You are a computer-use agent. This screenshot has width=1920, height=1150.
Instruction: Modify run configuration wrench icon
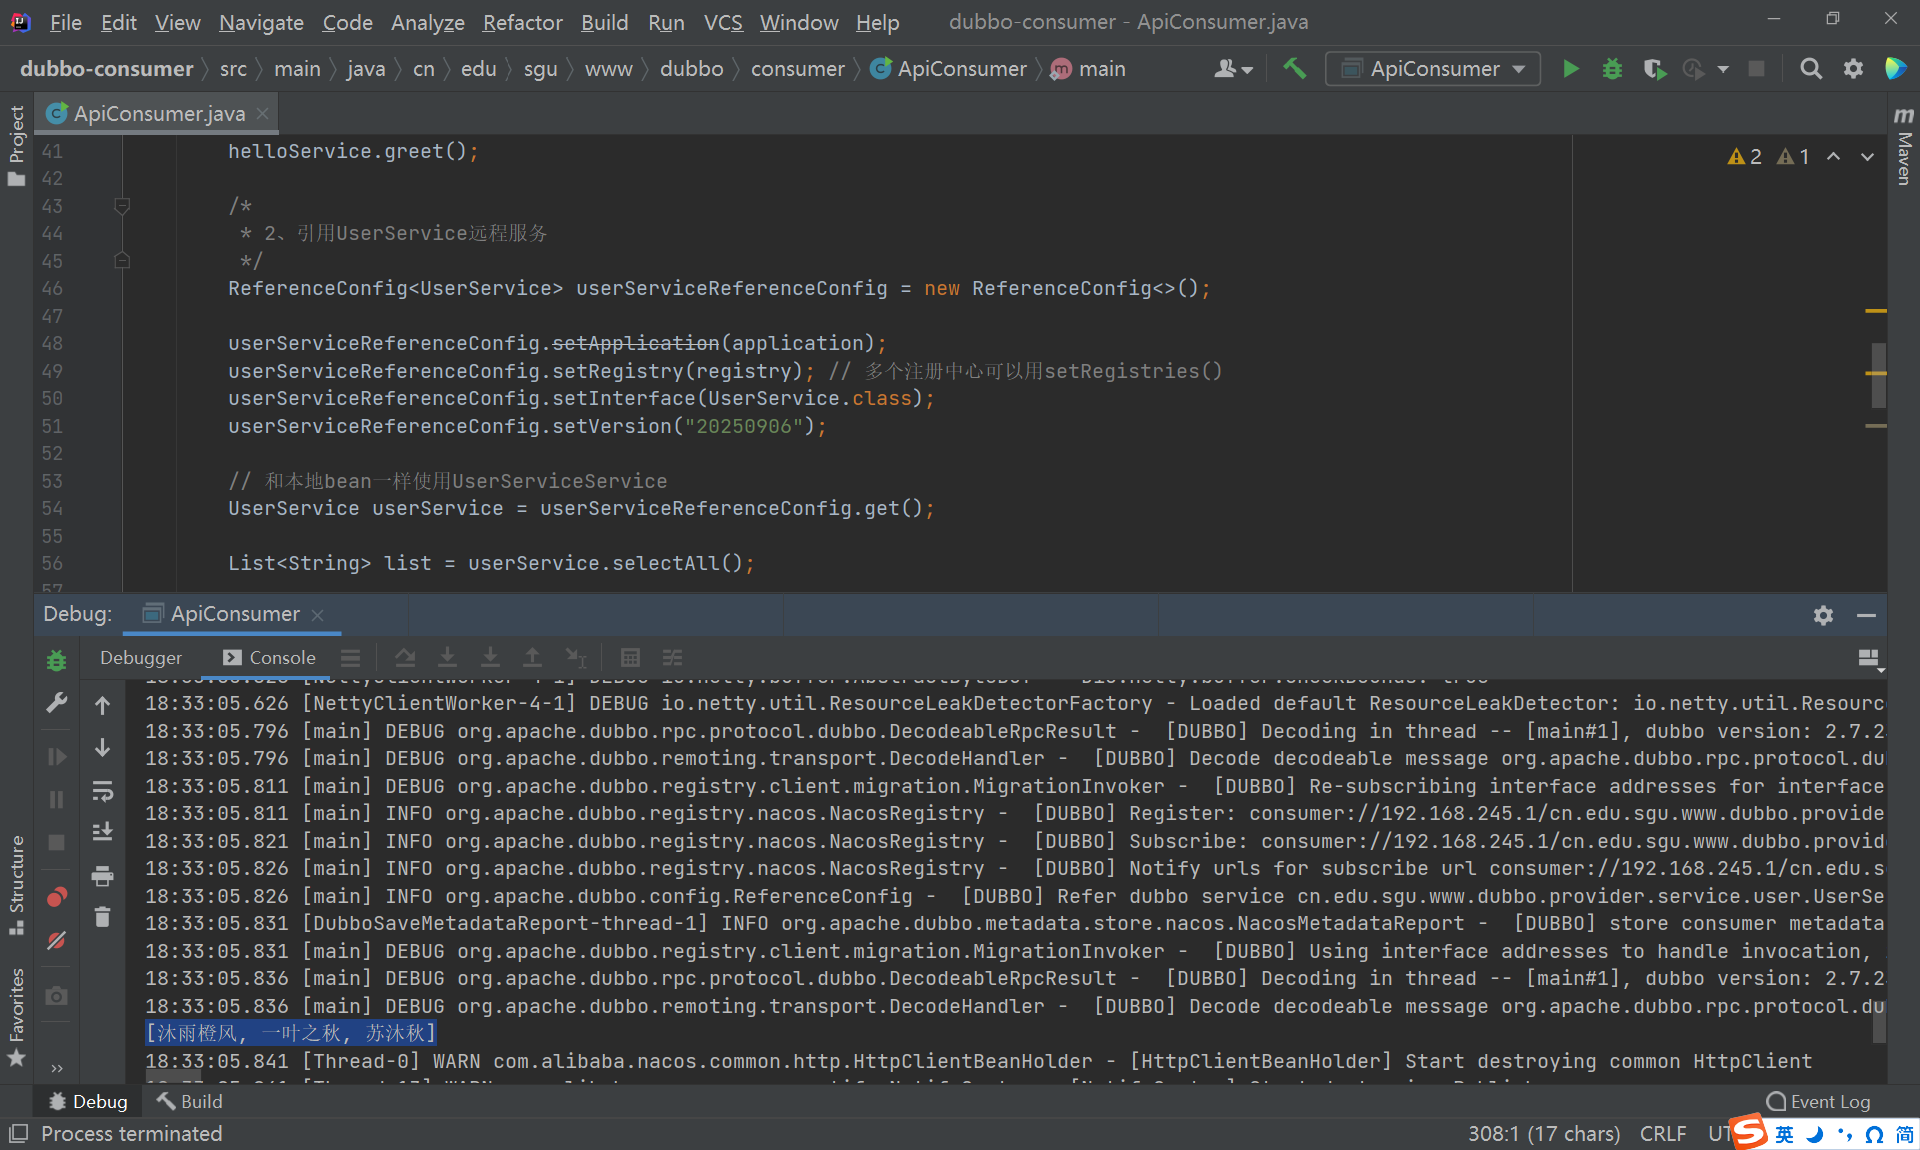pos(57,704)
